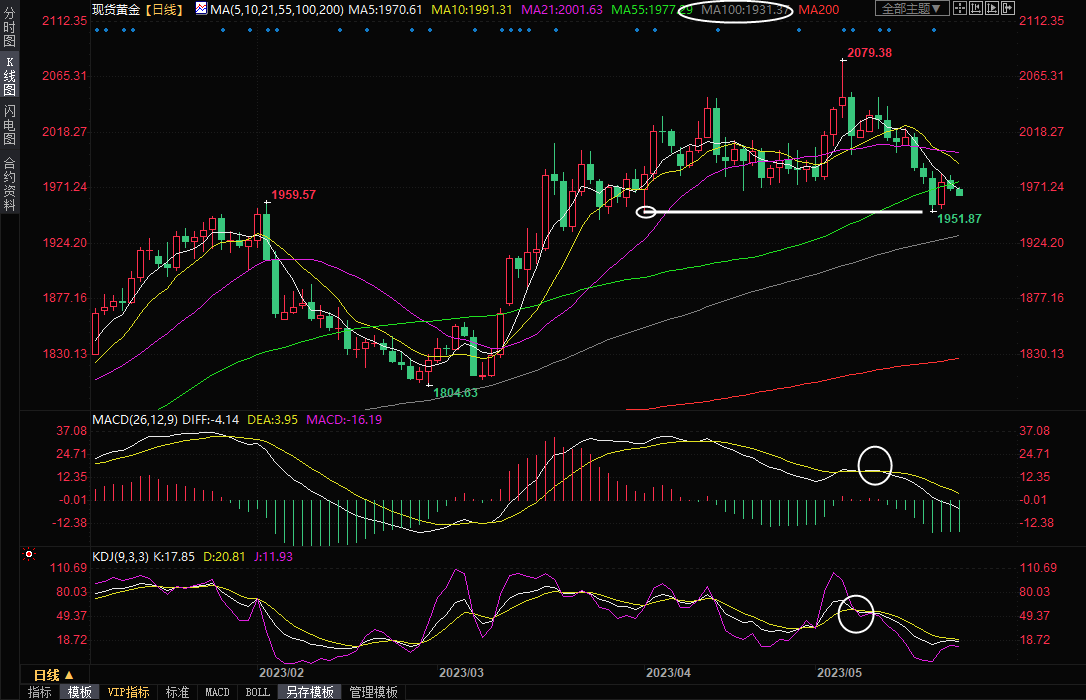This screenshot has width=1086, height=700.
Task: Click the MA indicator chart icon
Action: click(201, 9)
